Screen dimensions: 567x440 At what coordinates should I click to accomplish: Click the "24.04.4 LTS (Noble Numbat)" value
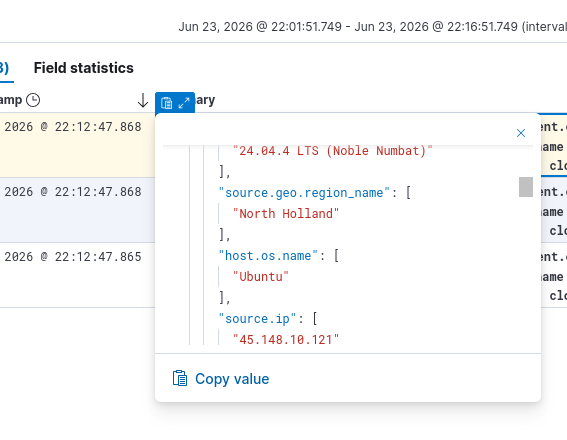click(x=333, y=151)
